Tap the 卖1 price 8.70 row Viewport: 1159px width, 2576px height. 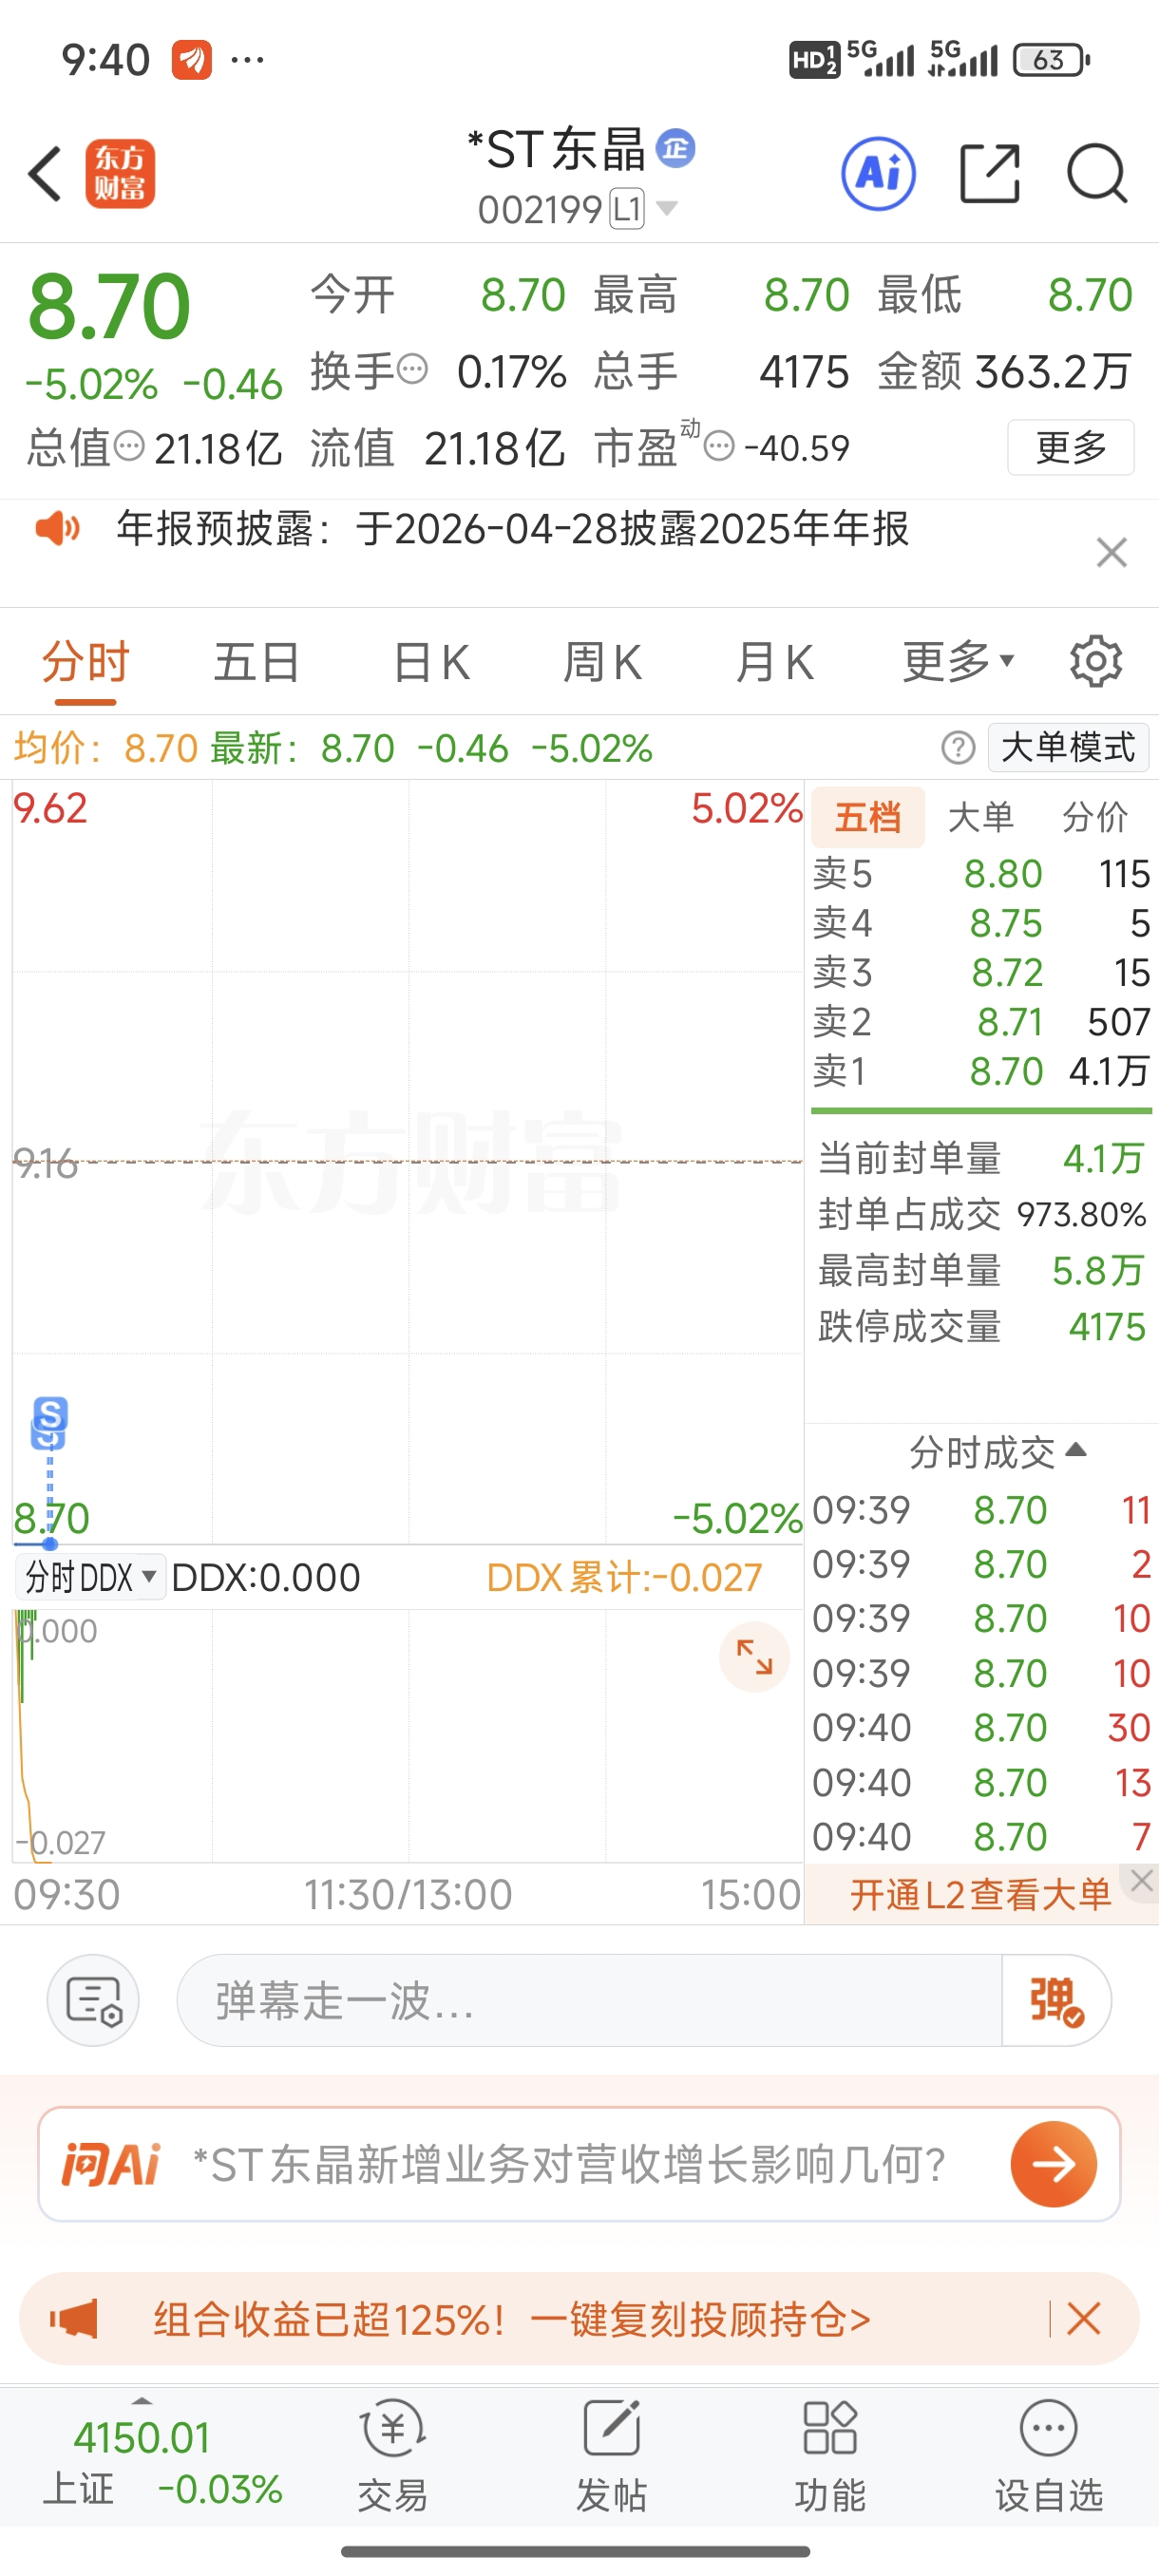(x=981, y=1071)
